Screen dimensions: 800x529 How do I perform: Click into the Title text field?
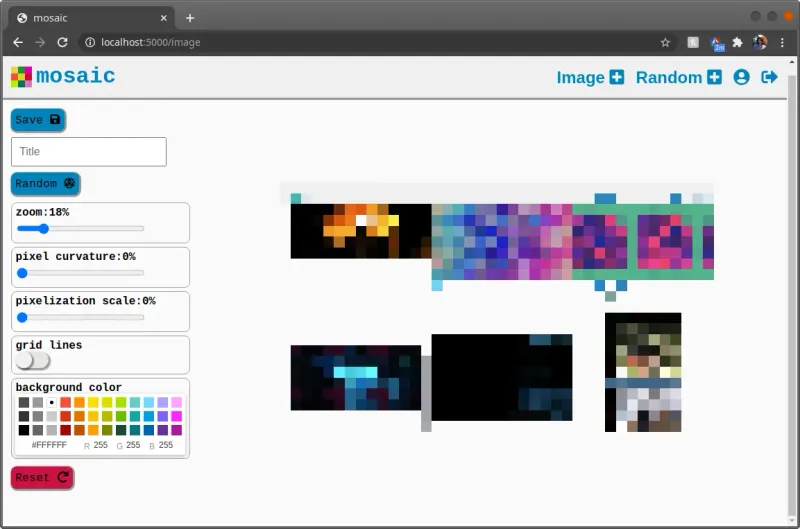click(88, 152)
